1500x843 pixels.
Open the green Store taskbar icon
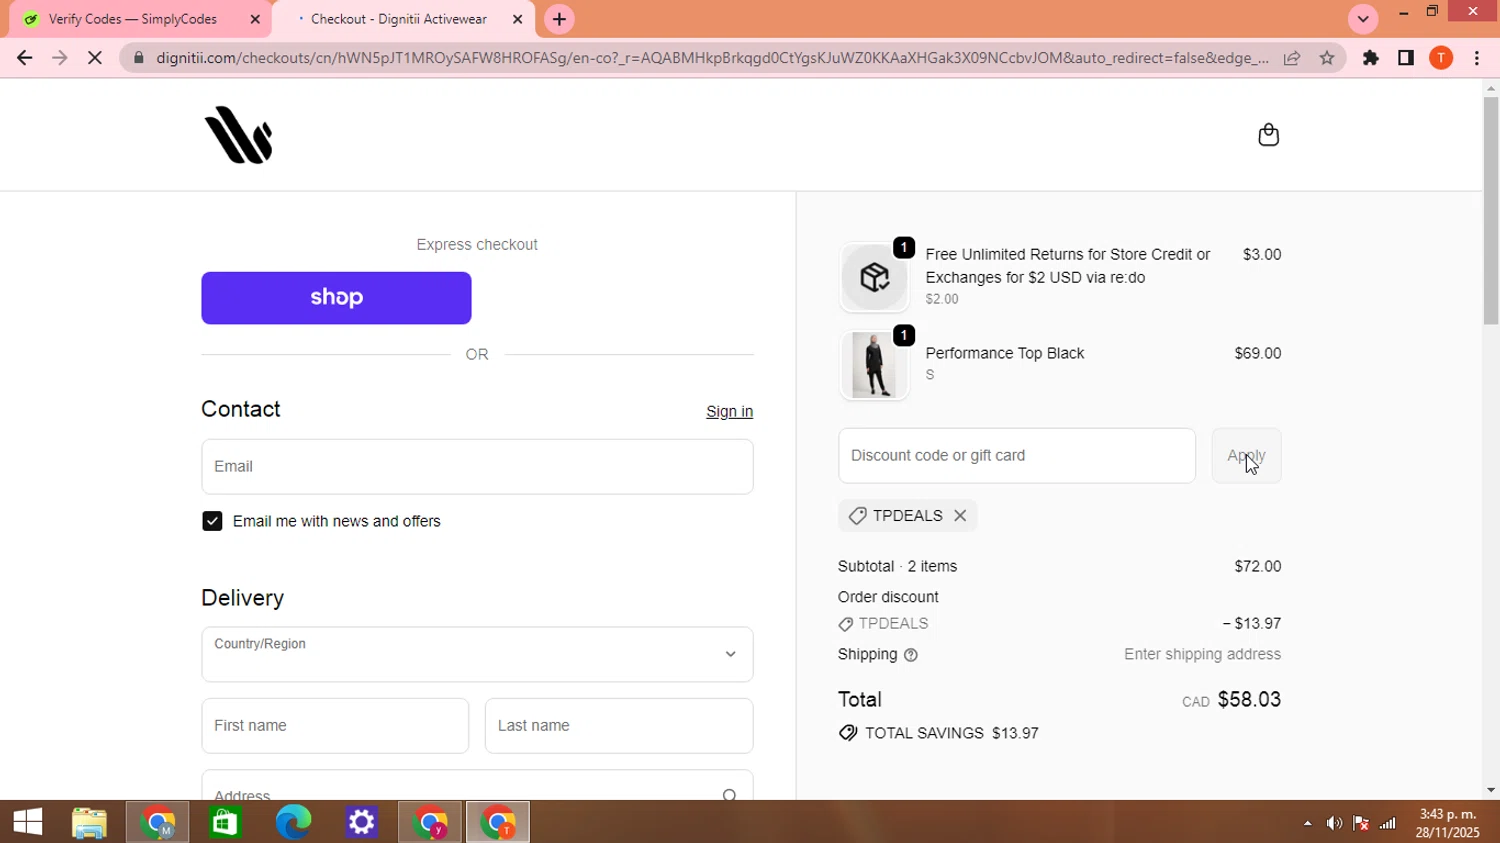pyautogui.click(x=225, y=822)
